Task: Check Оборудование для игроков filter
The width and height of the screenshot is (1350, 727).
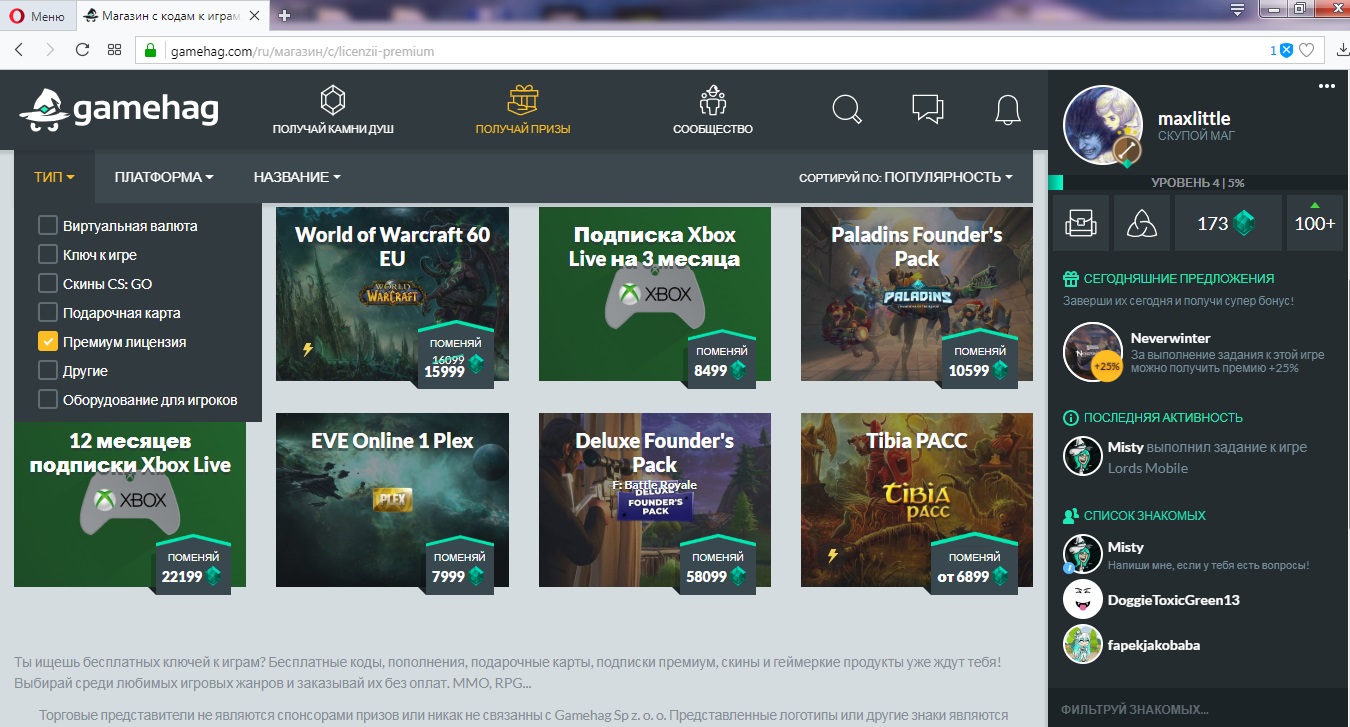Action: click(x=47, y=399)
